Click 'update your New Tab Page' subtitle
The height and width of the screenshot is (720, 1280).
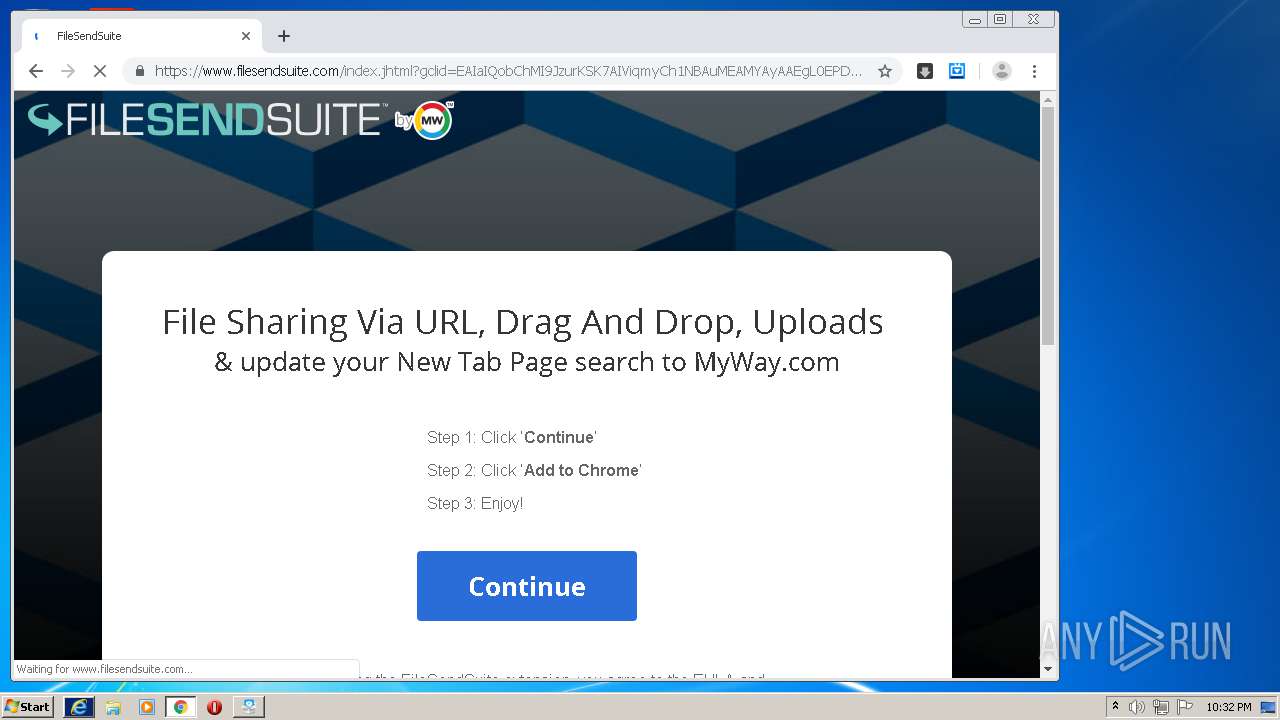point(527,362)
